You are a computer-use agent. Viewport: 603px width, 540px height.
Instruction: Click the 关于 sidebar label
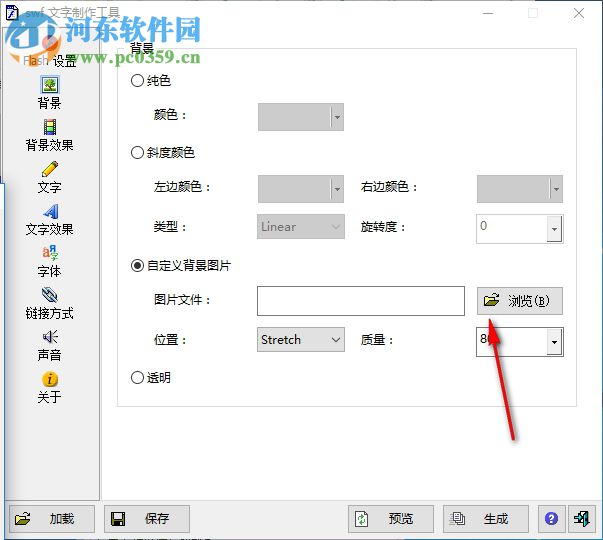point(50,397)
